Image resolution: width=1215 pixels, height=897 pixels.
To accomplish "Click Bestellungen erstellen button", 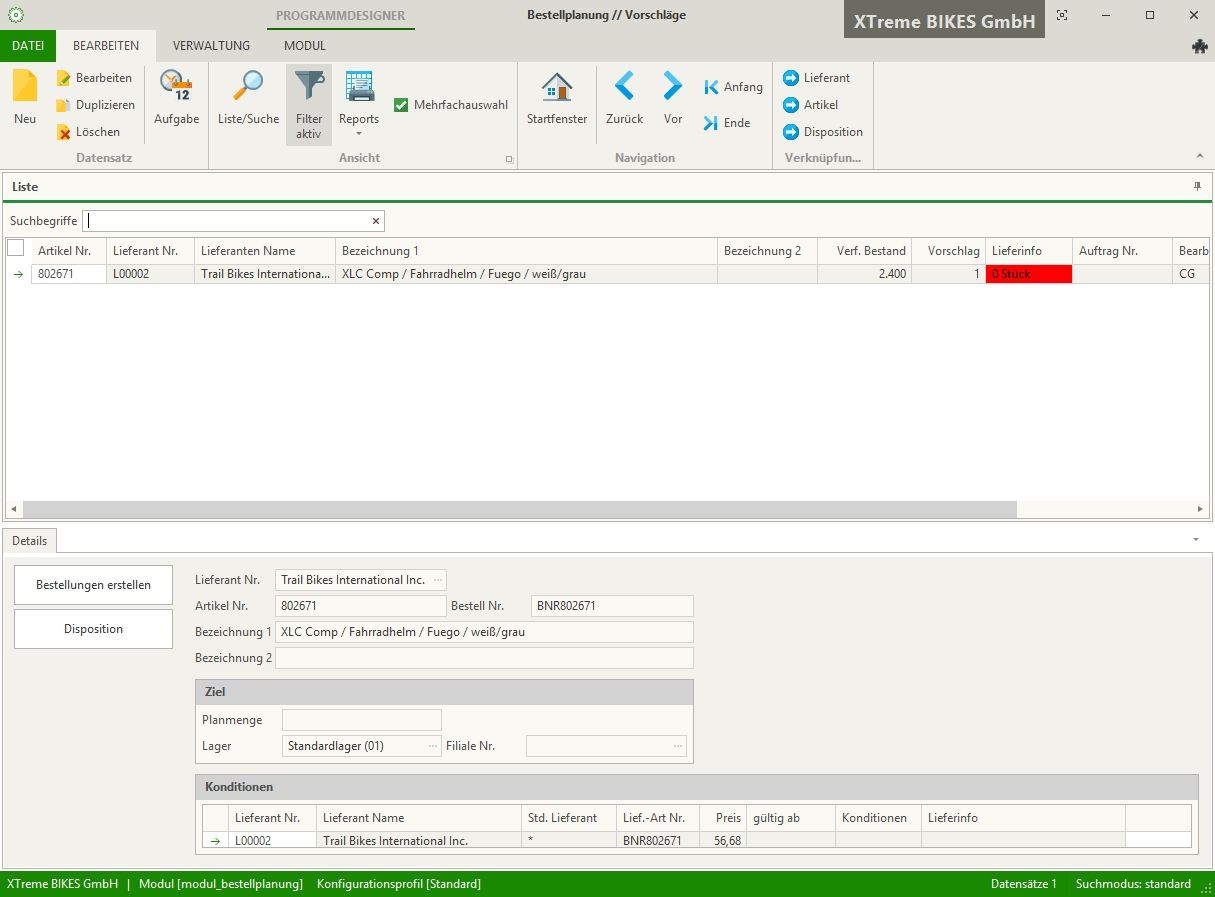I will 93,585.
